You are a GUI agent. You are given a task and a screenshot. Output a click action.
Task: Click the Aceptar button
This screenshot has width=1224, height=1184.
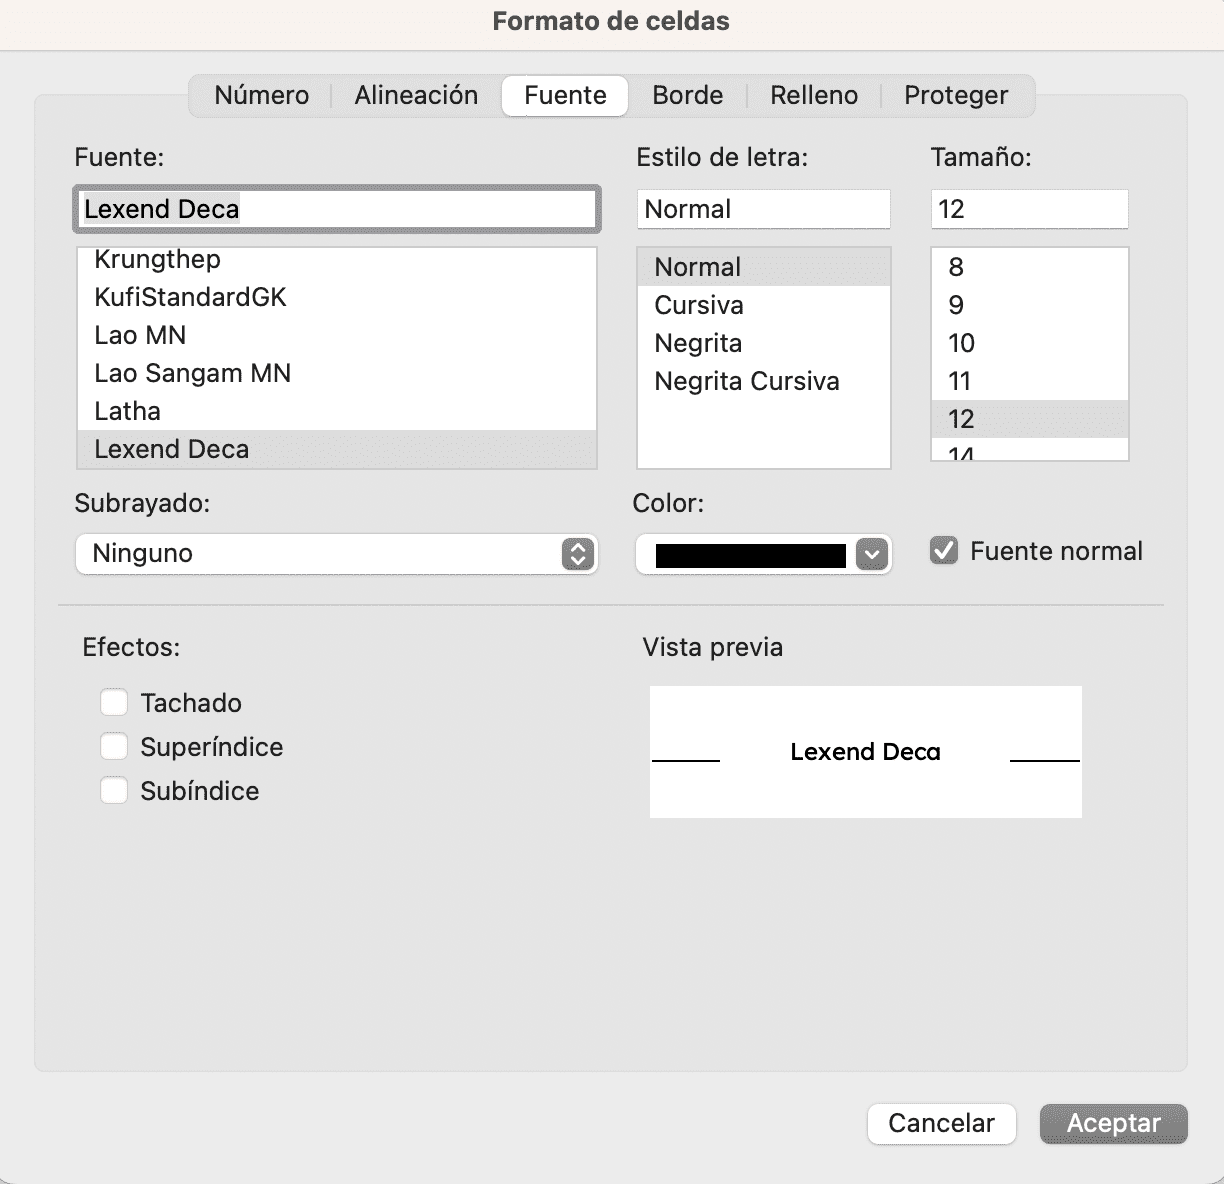pyautogui.click(x=1112, y=1123)
